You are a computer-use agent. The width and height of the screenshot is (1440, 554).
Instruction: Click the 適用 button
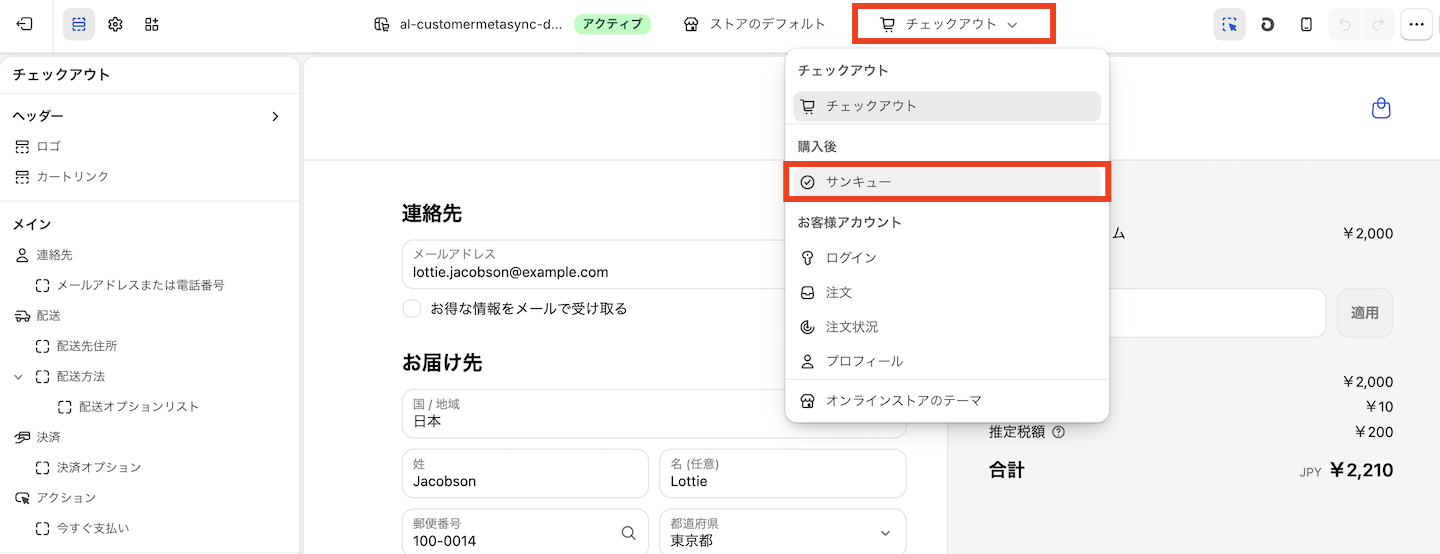point(1365,313)
